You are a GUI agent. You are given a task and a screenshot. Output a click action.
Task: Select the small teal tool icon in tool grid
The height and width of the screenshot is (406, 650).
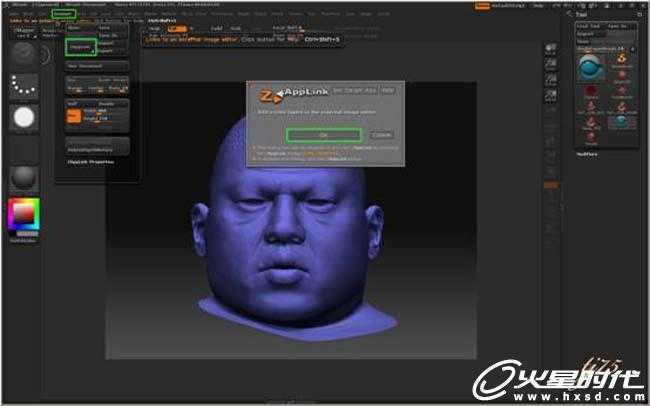point(621,122)
